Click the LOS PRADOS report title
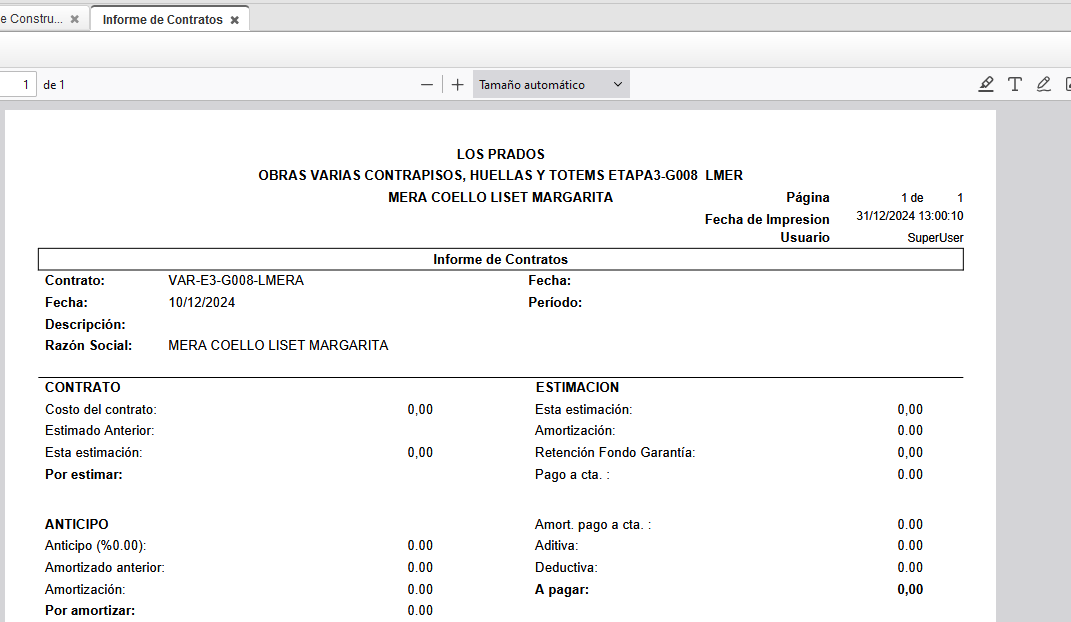Image resolution: width=1071 pixels, height=622 pixels. pos(500,154)
